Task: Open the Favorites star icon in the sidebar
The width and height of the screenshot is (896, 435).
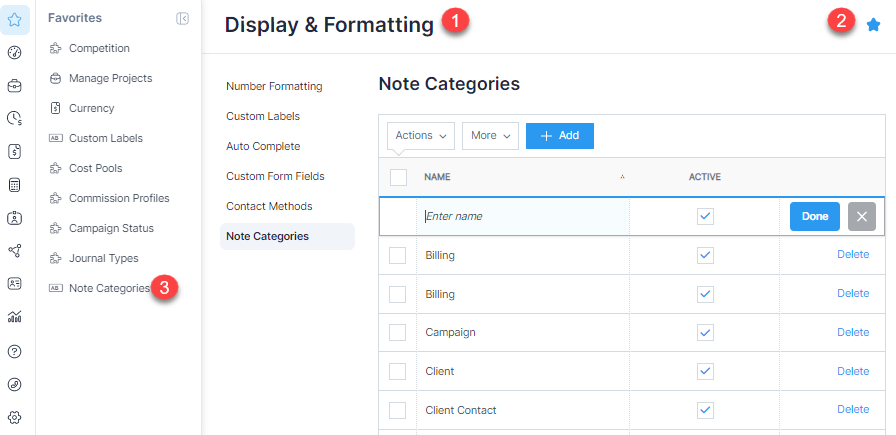Action: pyautogui.click(x=15, y=21)
